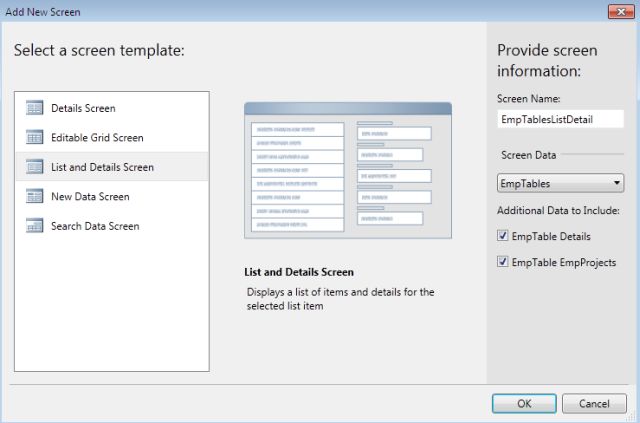
Task: Click the EmpTable EmpProjects label text
Action: point(564,263)
